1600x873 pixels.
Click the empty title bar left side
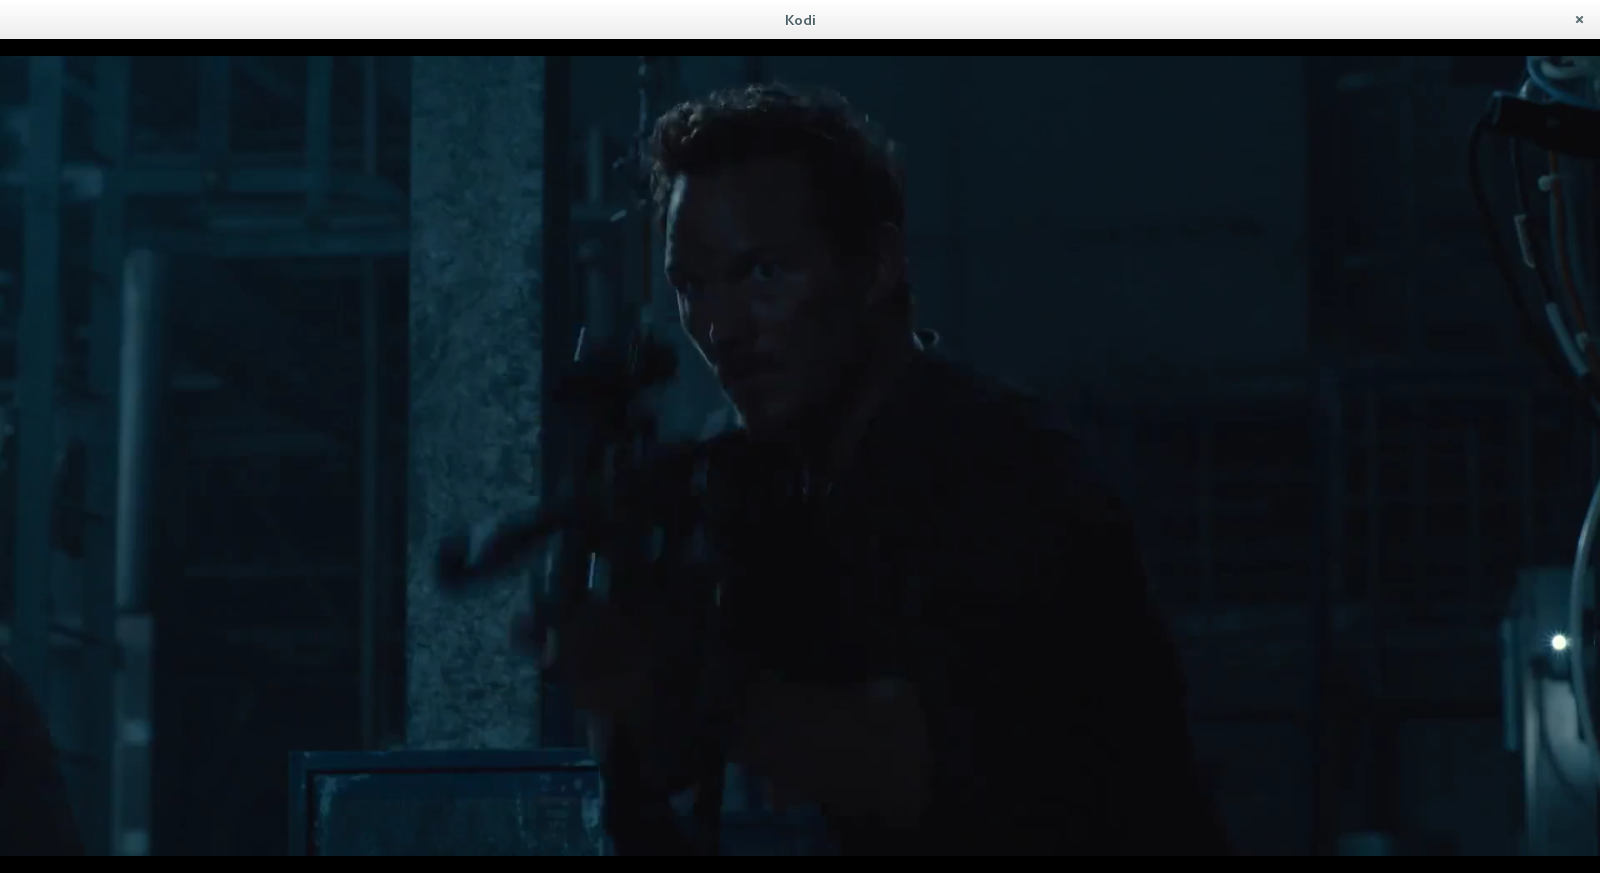tap(300, 20)
